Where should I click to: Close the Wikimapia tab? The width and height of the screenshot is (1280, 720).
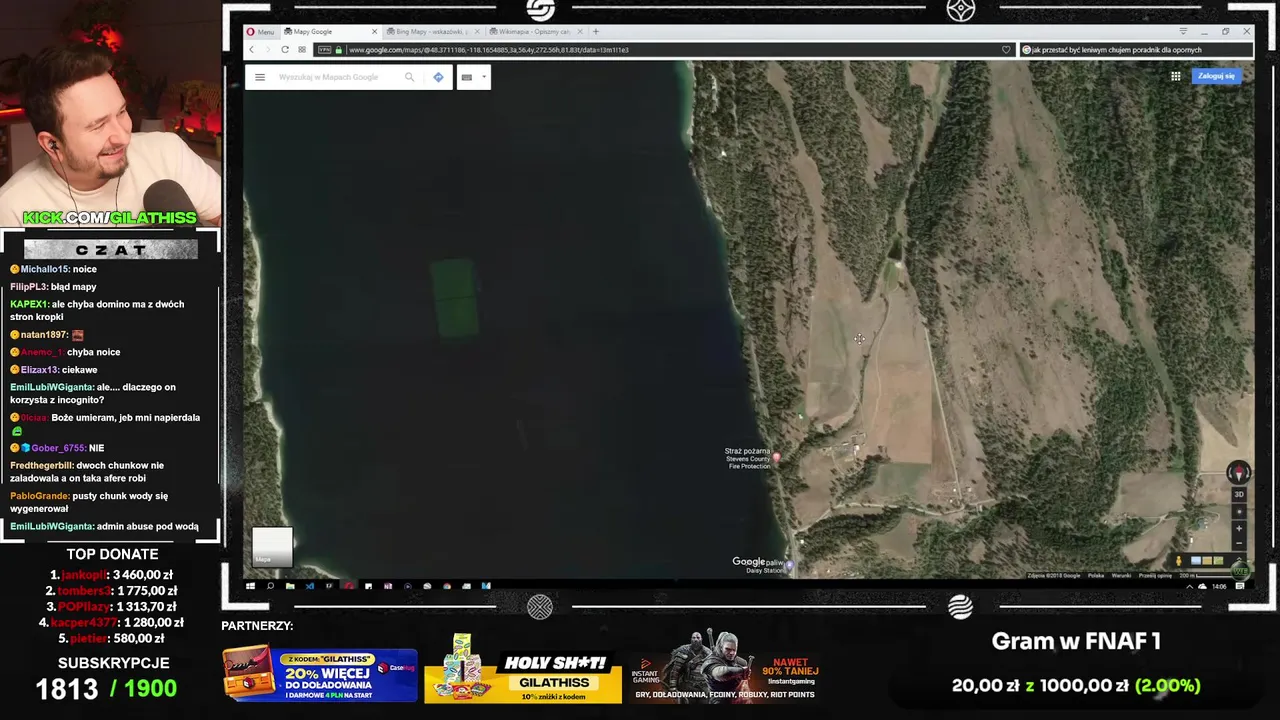(580, 32)
